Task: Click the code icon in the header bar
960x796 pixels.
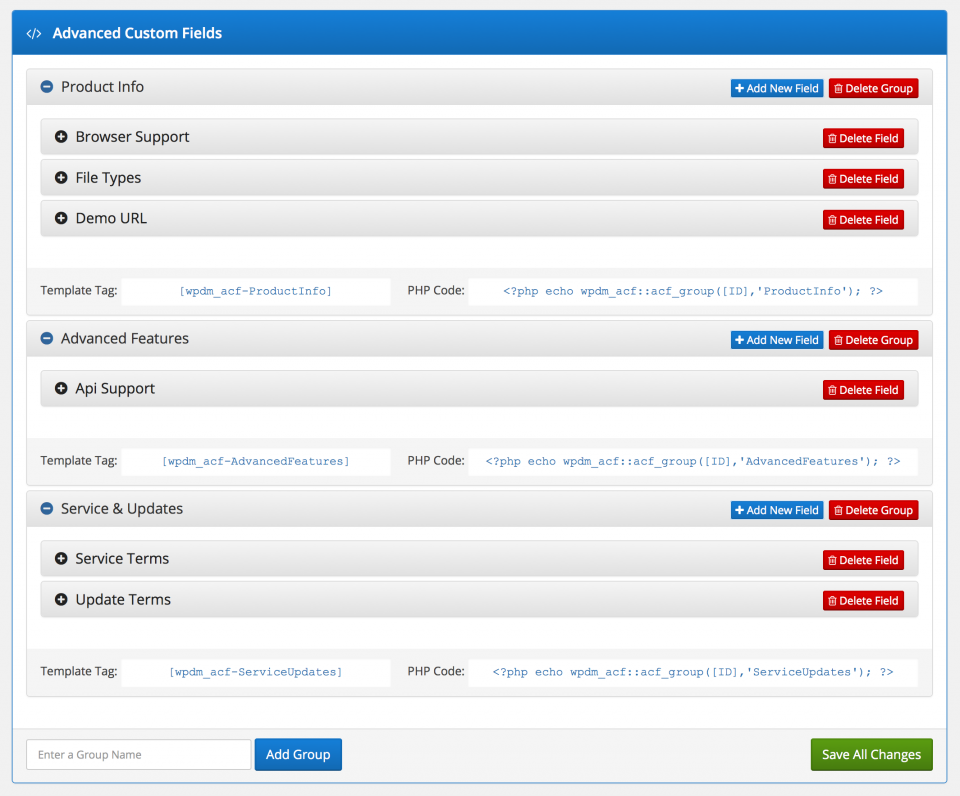Action: pyautogui.click(x=32, y=32)
